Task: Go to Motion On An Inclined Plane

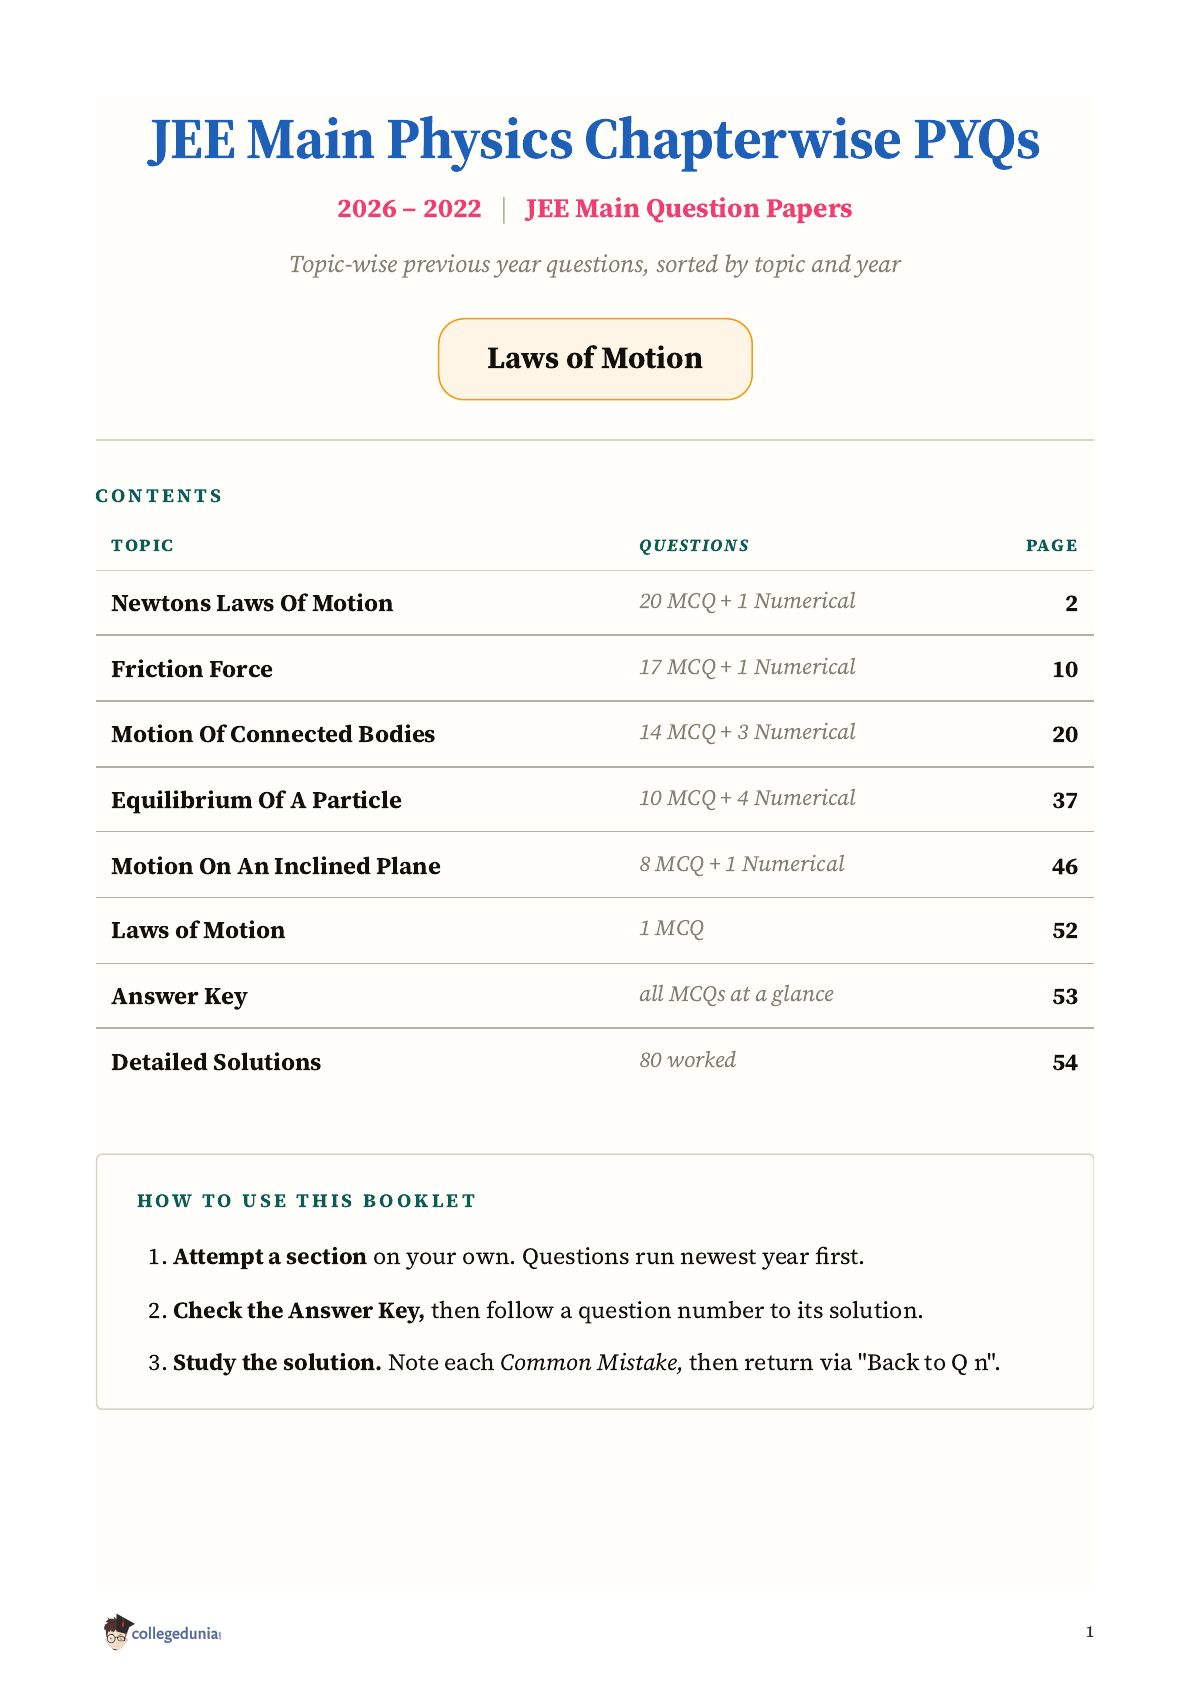Action: pyautogui.click(x=276, y=866)
